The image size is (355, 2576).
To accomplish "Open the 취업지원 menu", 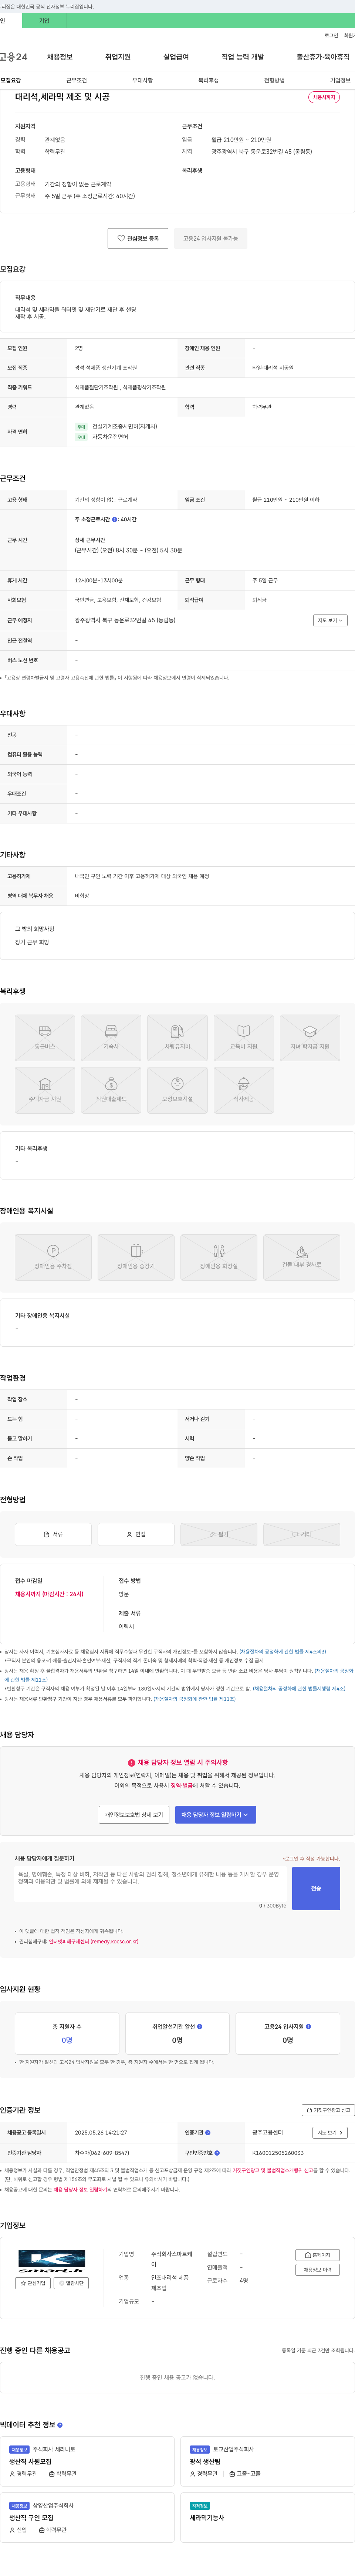I will [x=118, y=57].
